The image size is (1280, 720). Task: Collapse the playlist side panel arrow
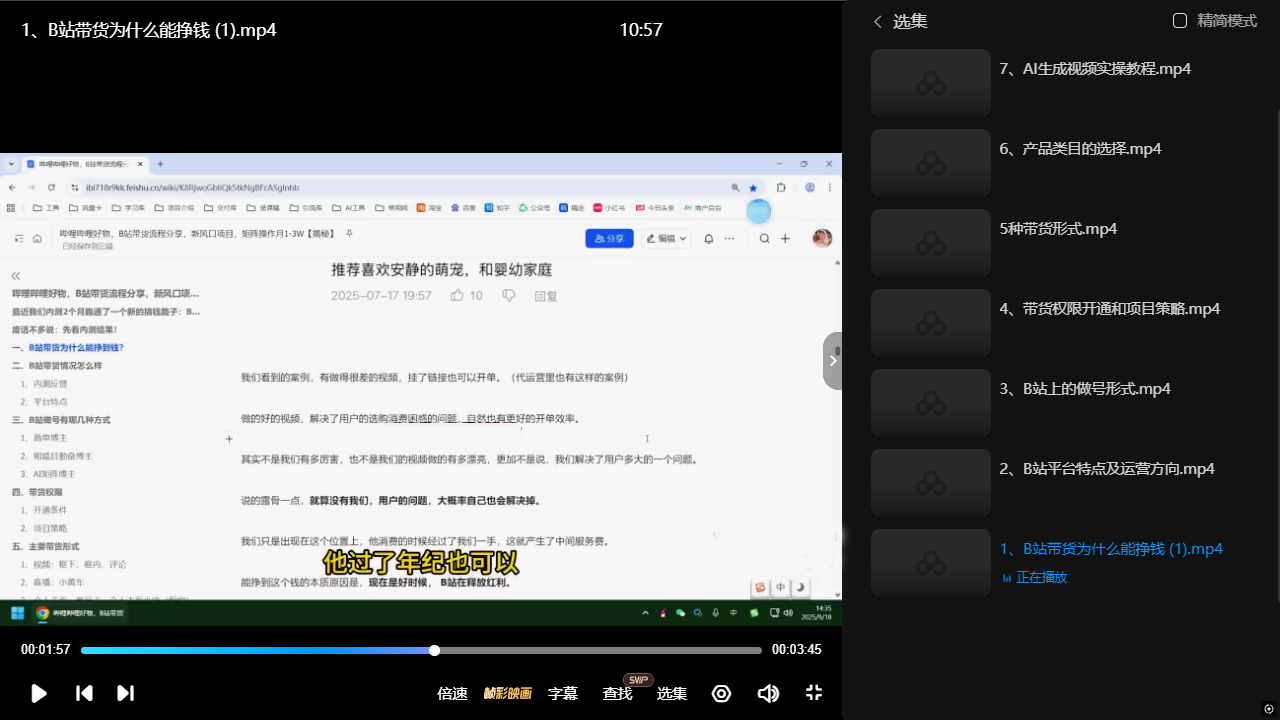[833, 360]
